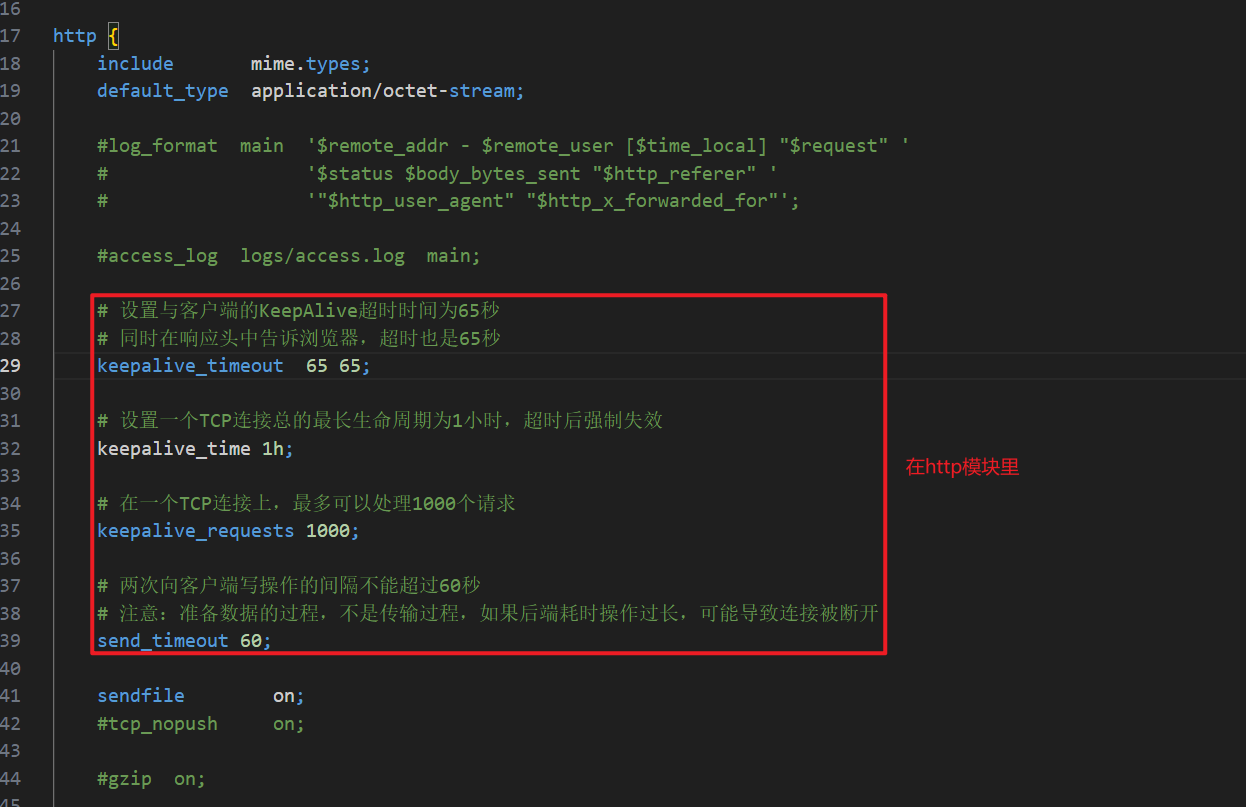Select the "send_timeout" directive
Image resolution: width=1246 pixels, height=807 pixels.
163,641
